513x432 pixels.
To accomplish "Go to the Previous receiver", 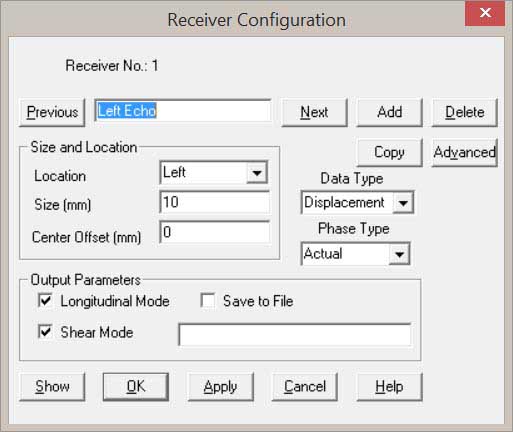I will (52, 112).
